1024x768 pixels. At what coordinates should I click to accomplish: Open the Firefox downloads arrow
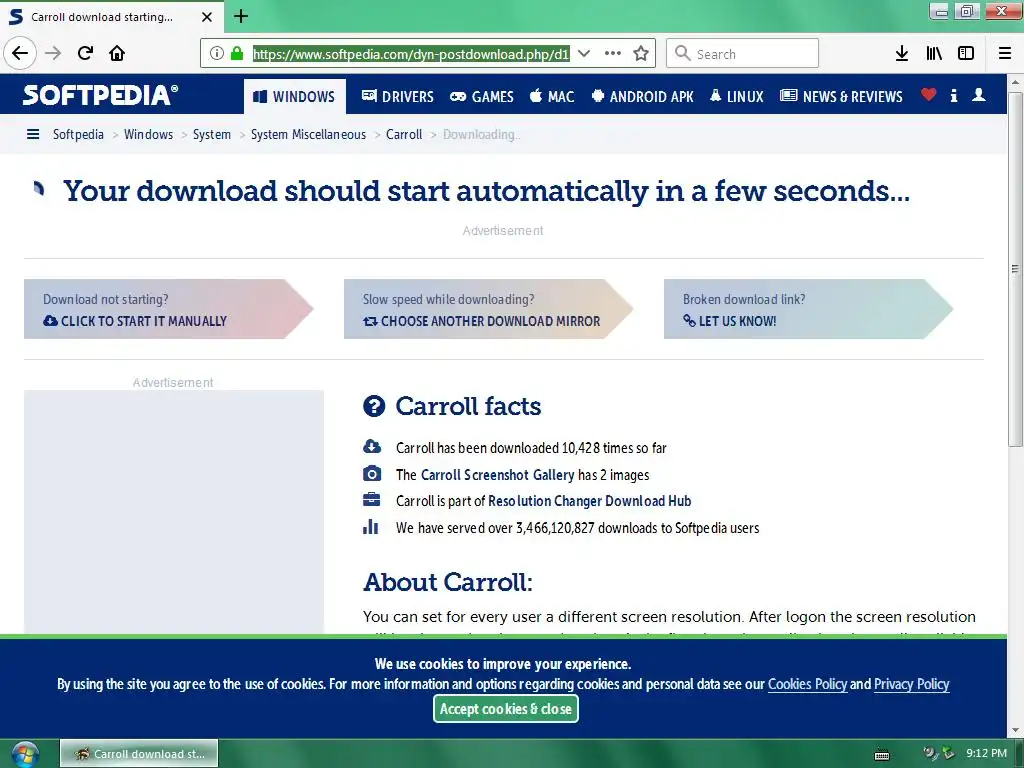coord(902,54)
